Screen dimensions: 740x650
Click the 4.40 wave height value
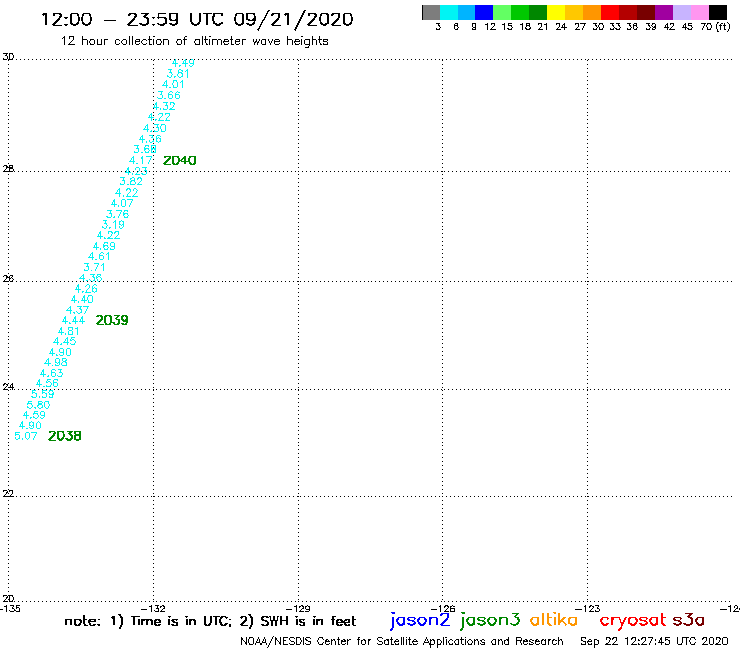pyautogui.click(x=82, y=299)
